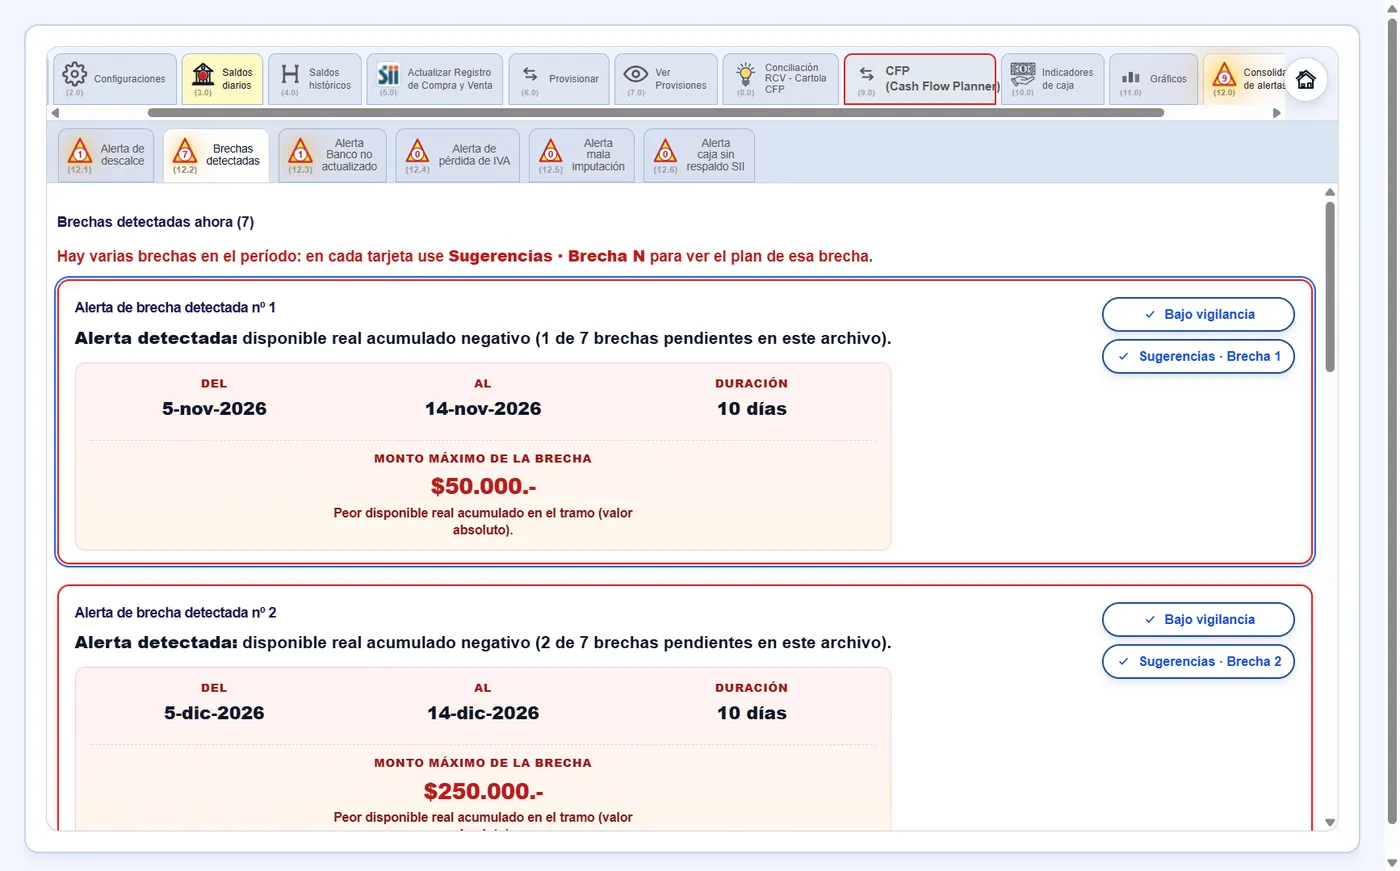This screenshot has width=1400, height=871.
Task: Click the amount "$50.000.-"
Action: [x=483, y=486]
